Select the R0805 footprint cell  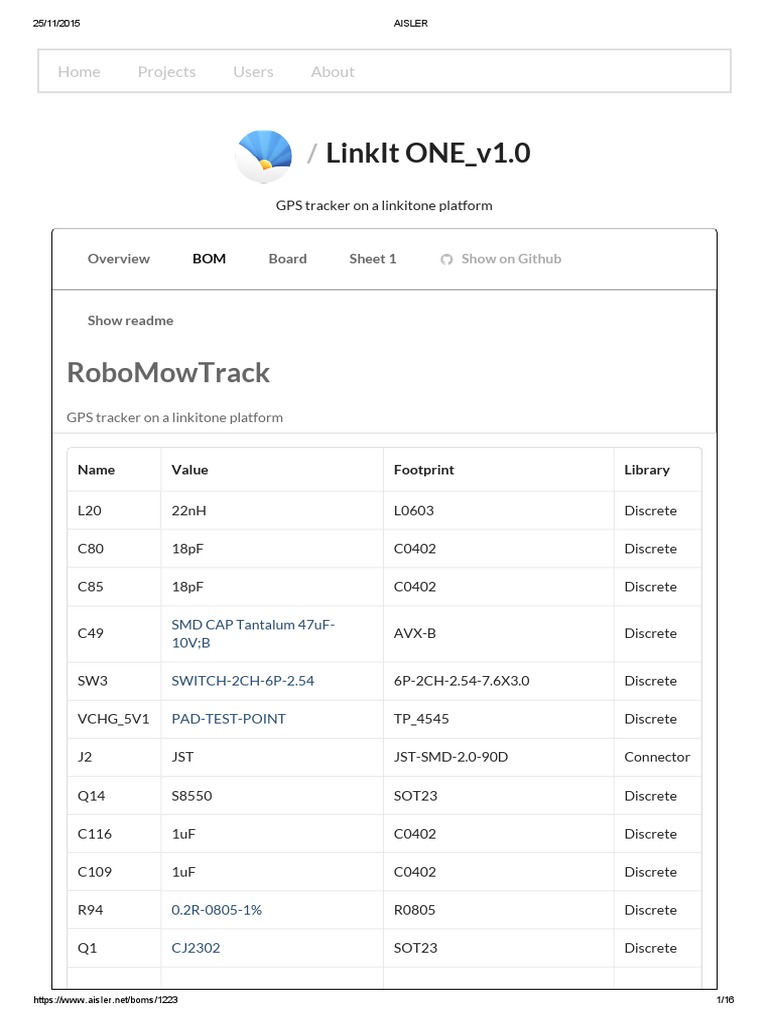pyautogui.click(x=499, y=910)
